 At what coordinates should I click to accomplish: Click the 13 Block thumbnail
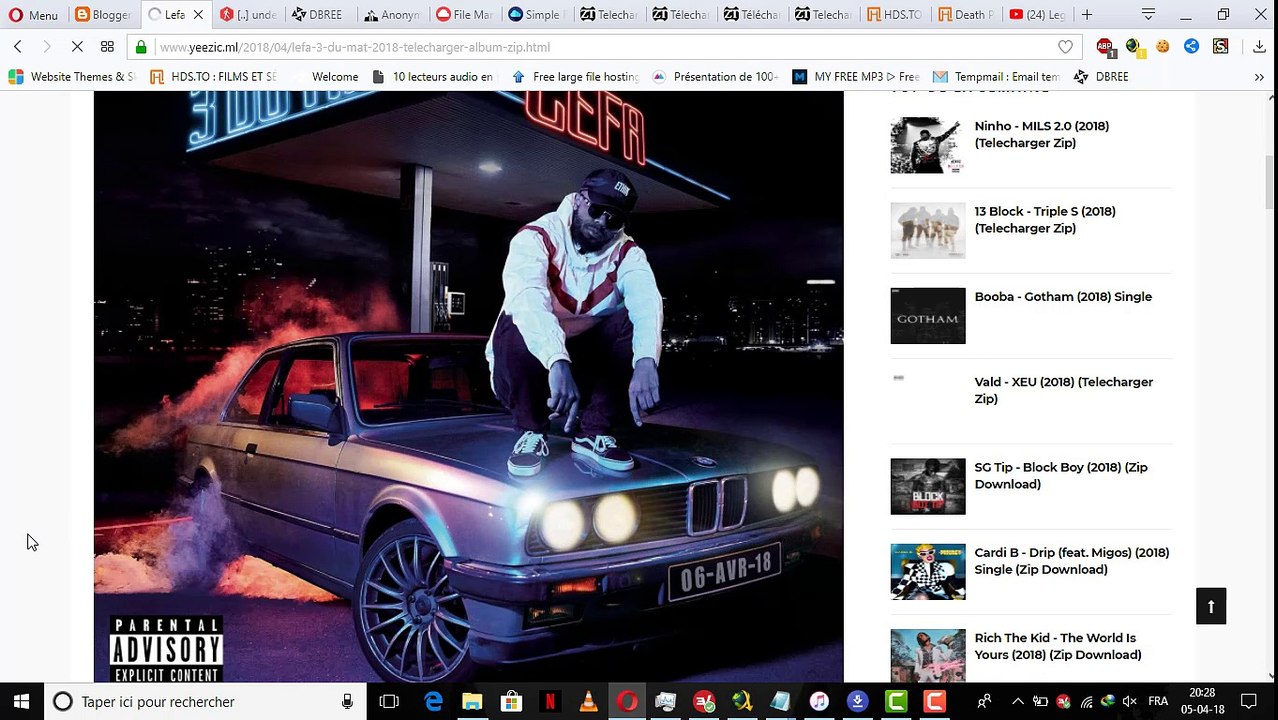[927, 230]
